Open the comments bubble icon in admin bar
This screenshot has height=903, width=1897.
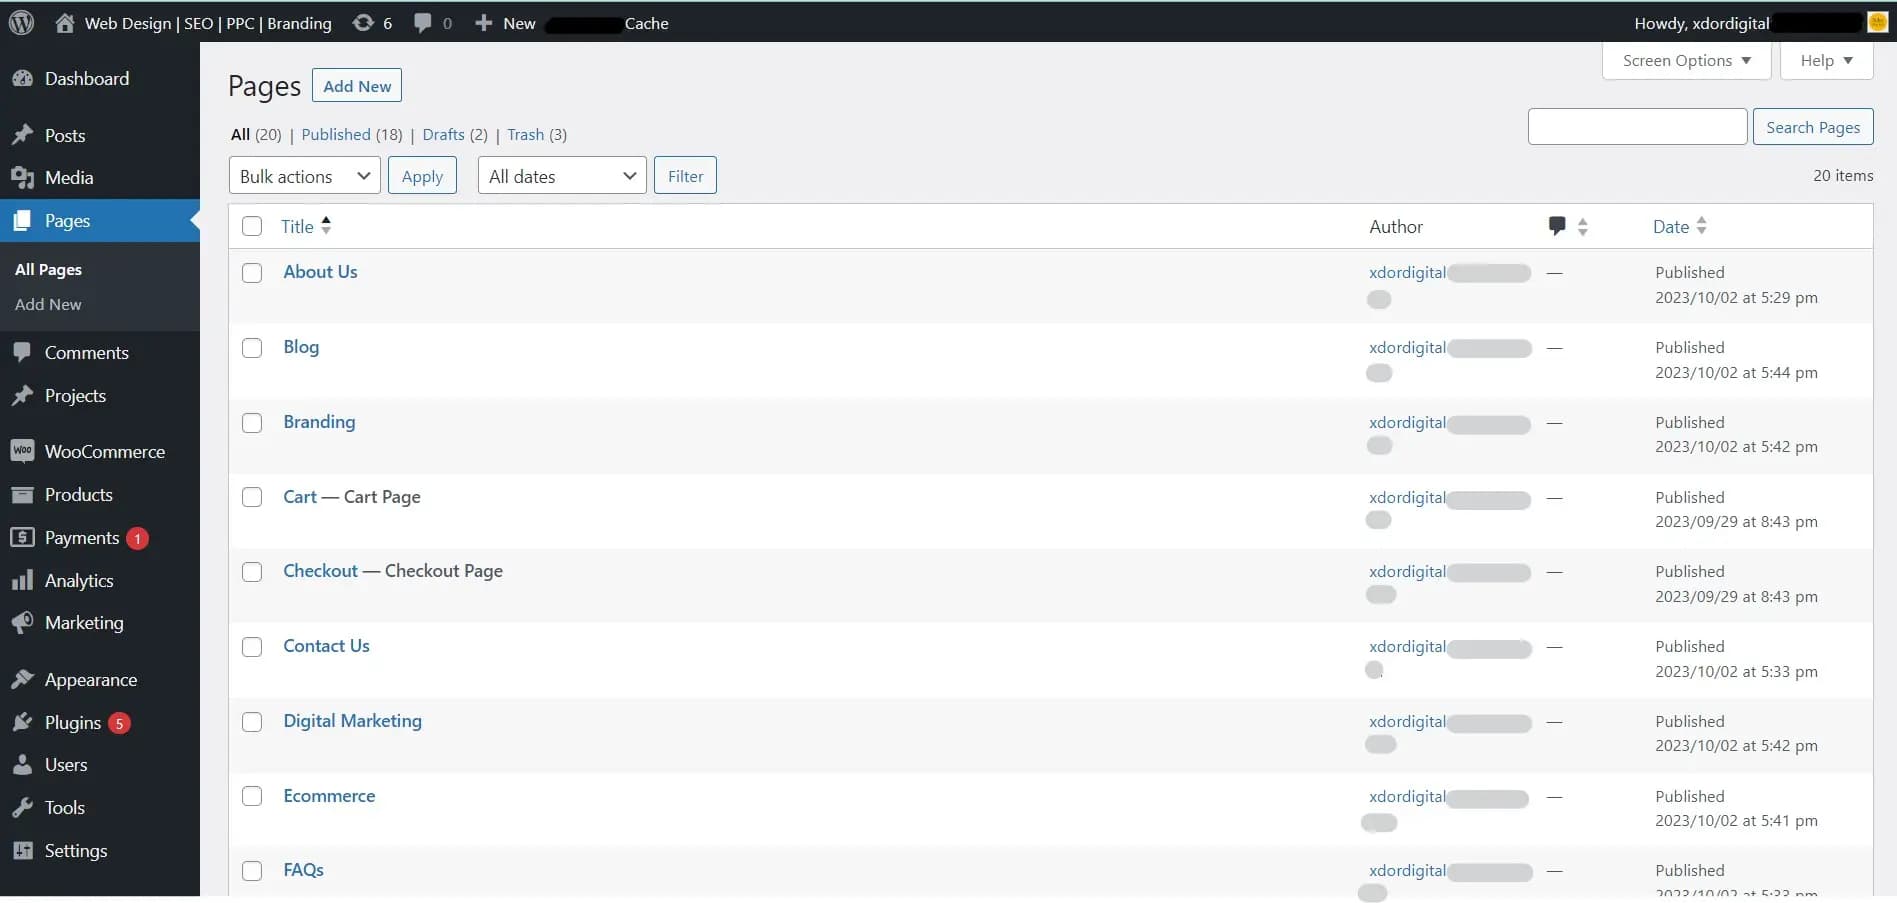[423, 23]
